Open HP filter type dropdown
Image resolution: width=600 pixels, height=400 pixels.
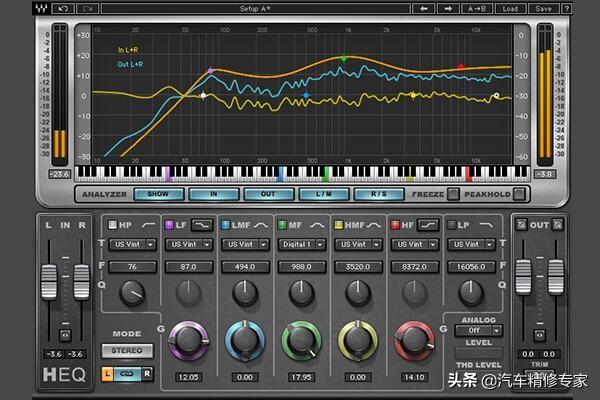click(x=132, y=244)
